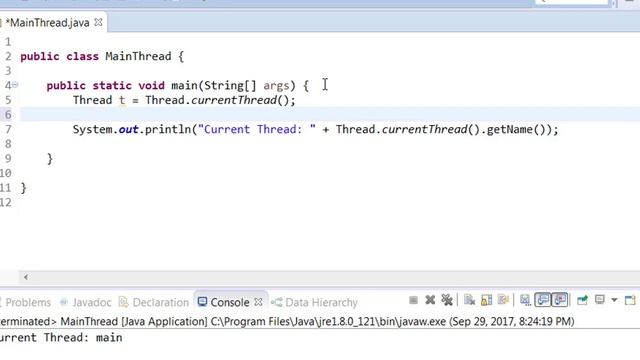Pin the Console view
The width and height of the screenshot is (640, 360).
tap(582, 300)
